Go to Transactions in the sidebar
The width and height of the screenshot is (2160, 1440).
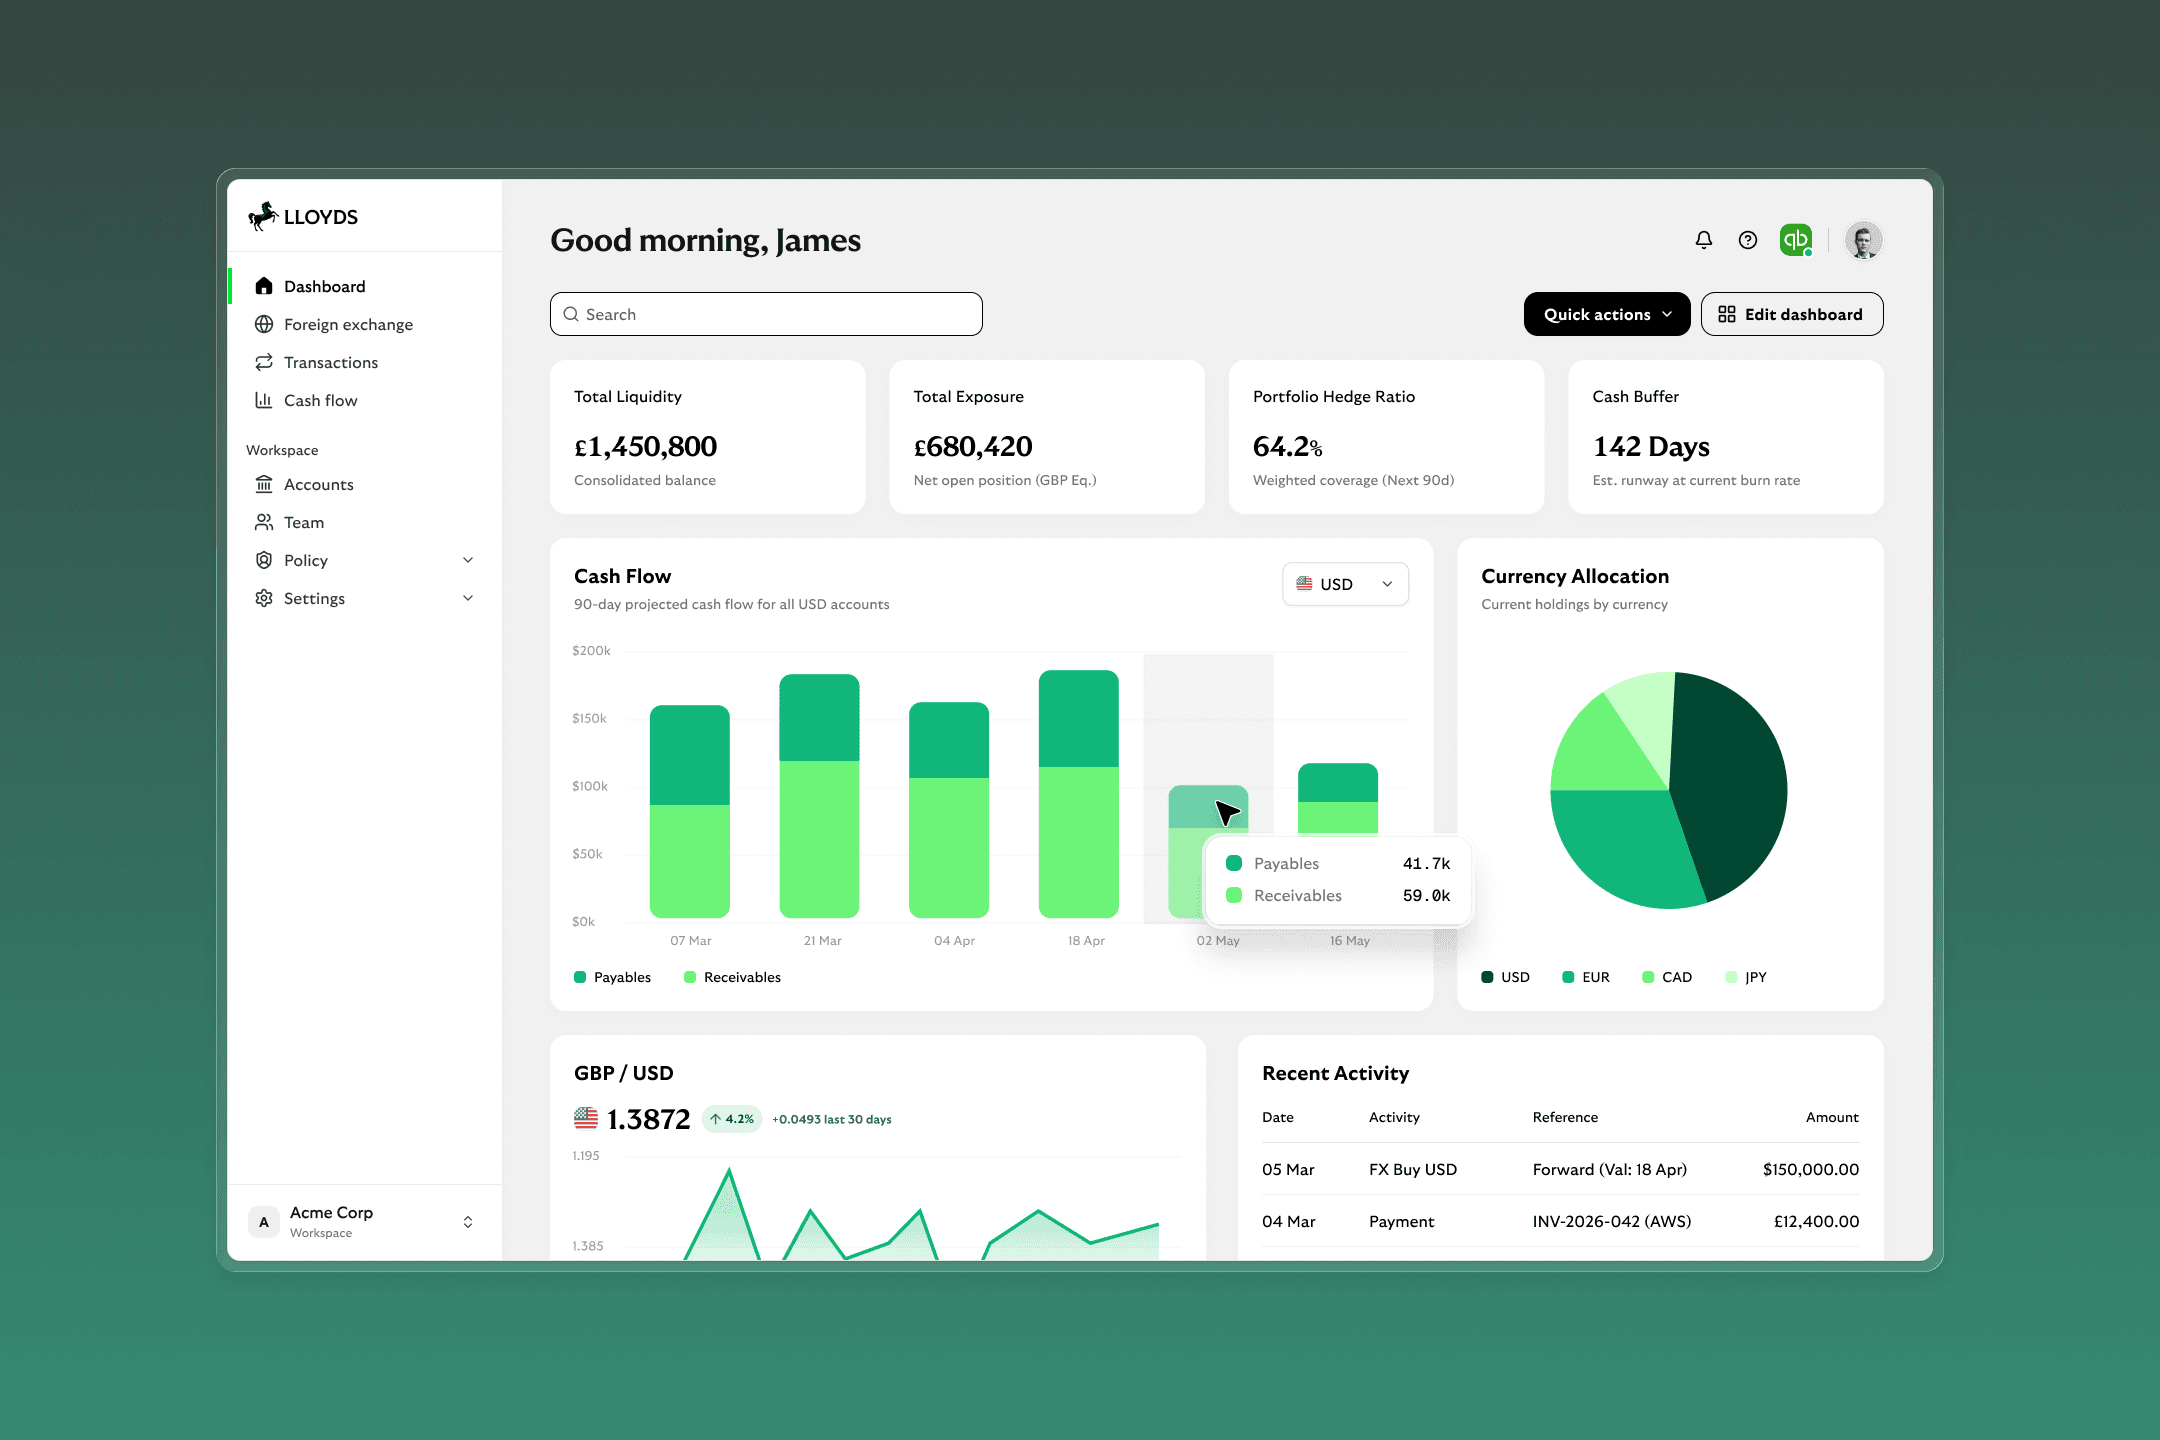pyautogui.click(x=330, y=362)
